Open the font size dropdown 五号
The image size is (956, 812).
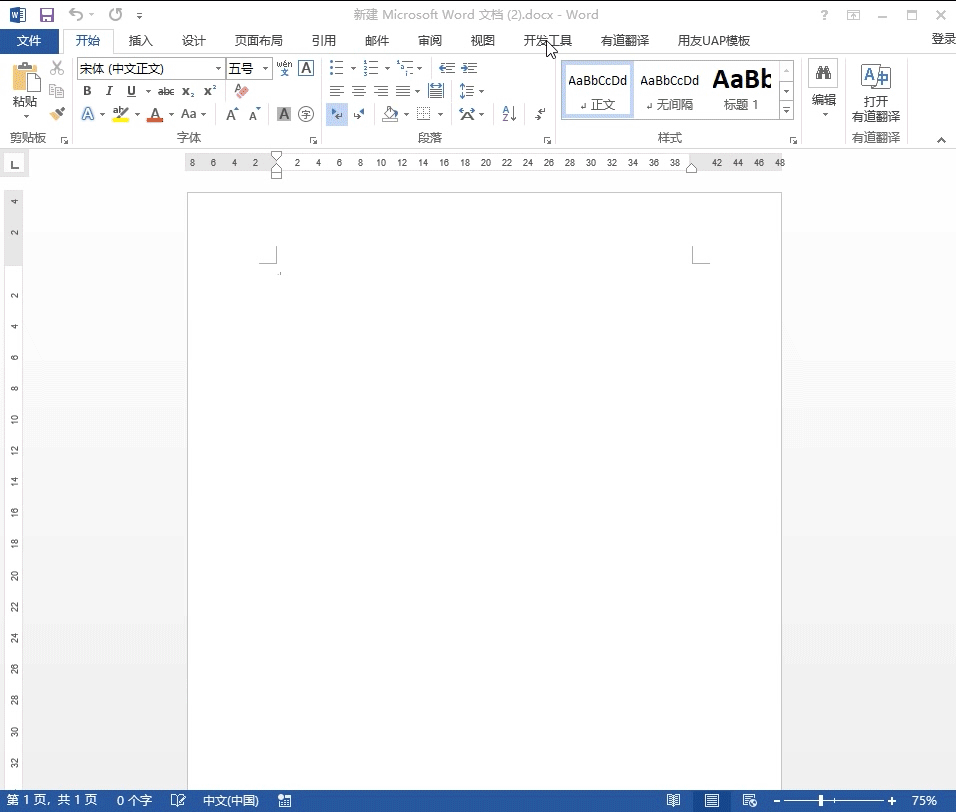265,68
